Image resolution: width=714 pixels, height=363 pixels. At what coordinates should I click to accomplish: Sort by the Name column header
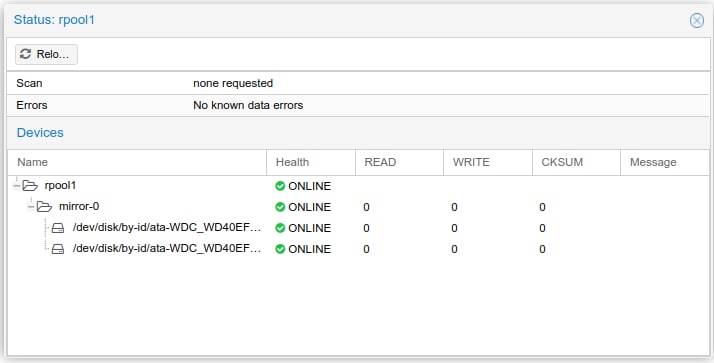137,162
